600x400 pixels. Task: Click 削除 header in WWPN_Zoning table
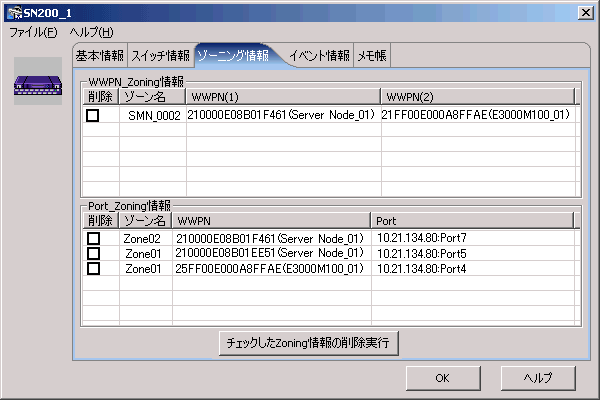coord(101,97)
